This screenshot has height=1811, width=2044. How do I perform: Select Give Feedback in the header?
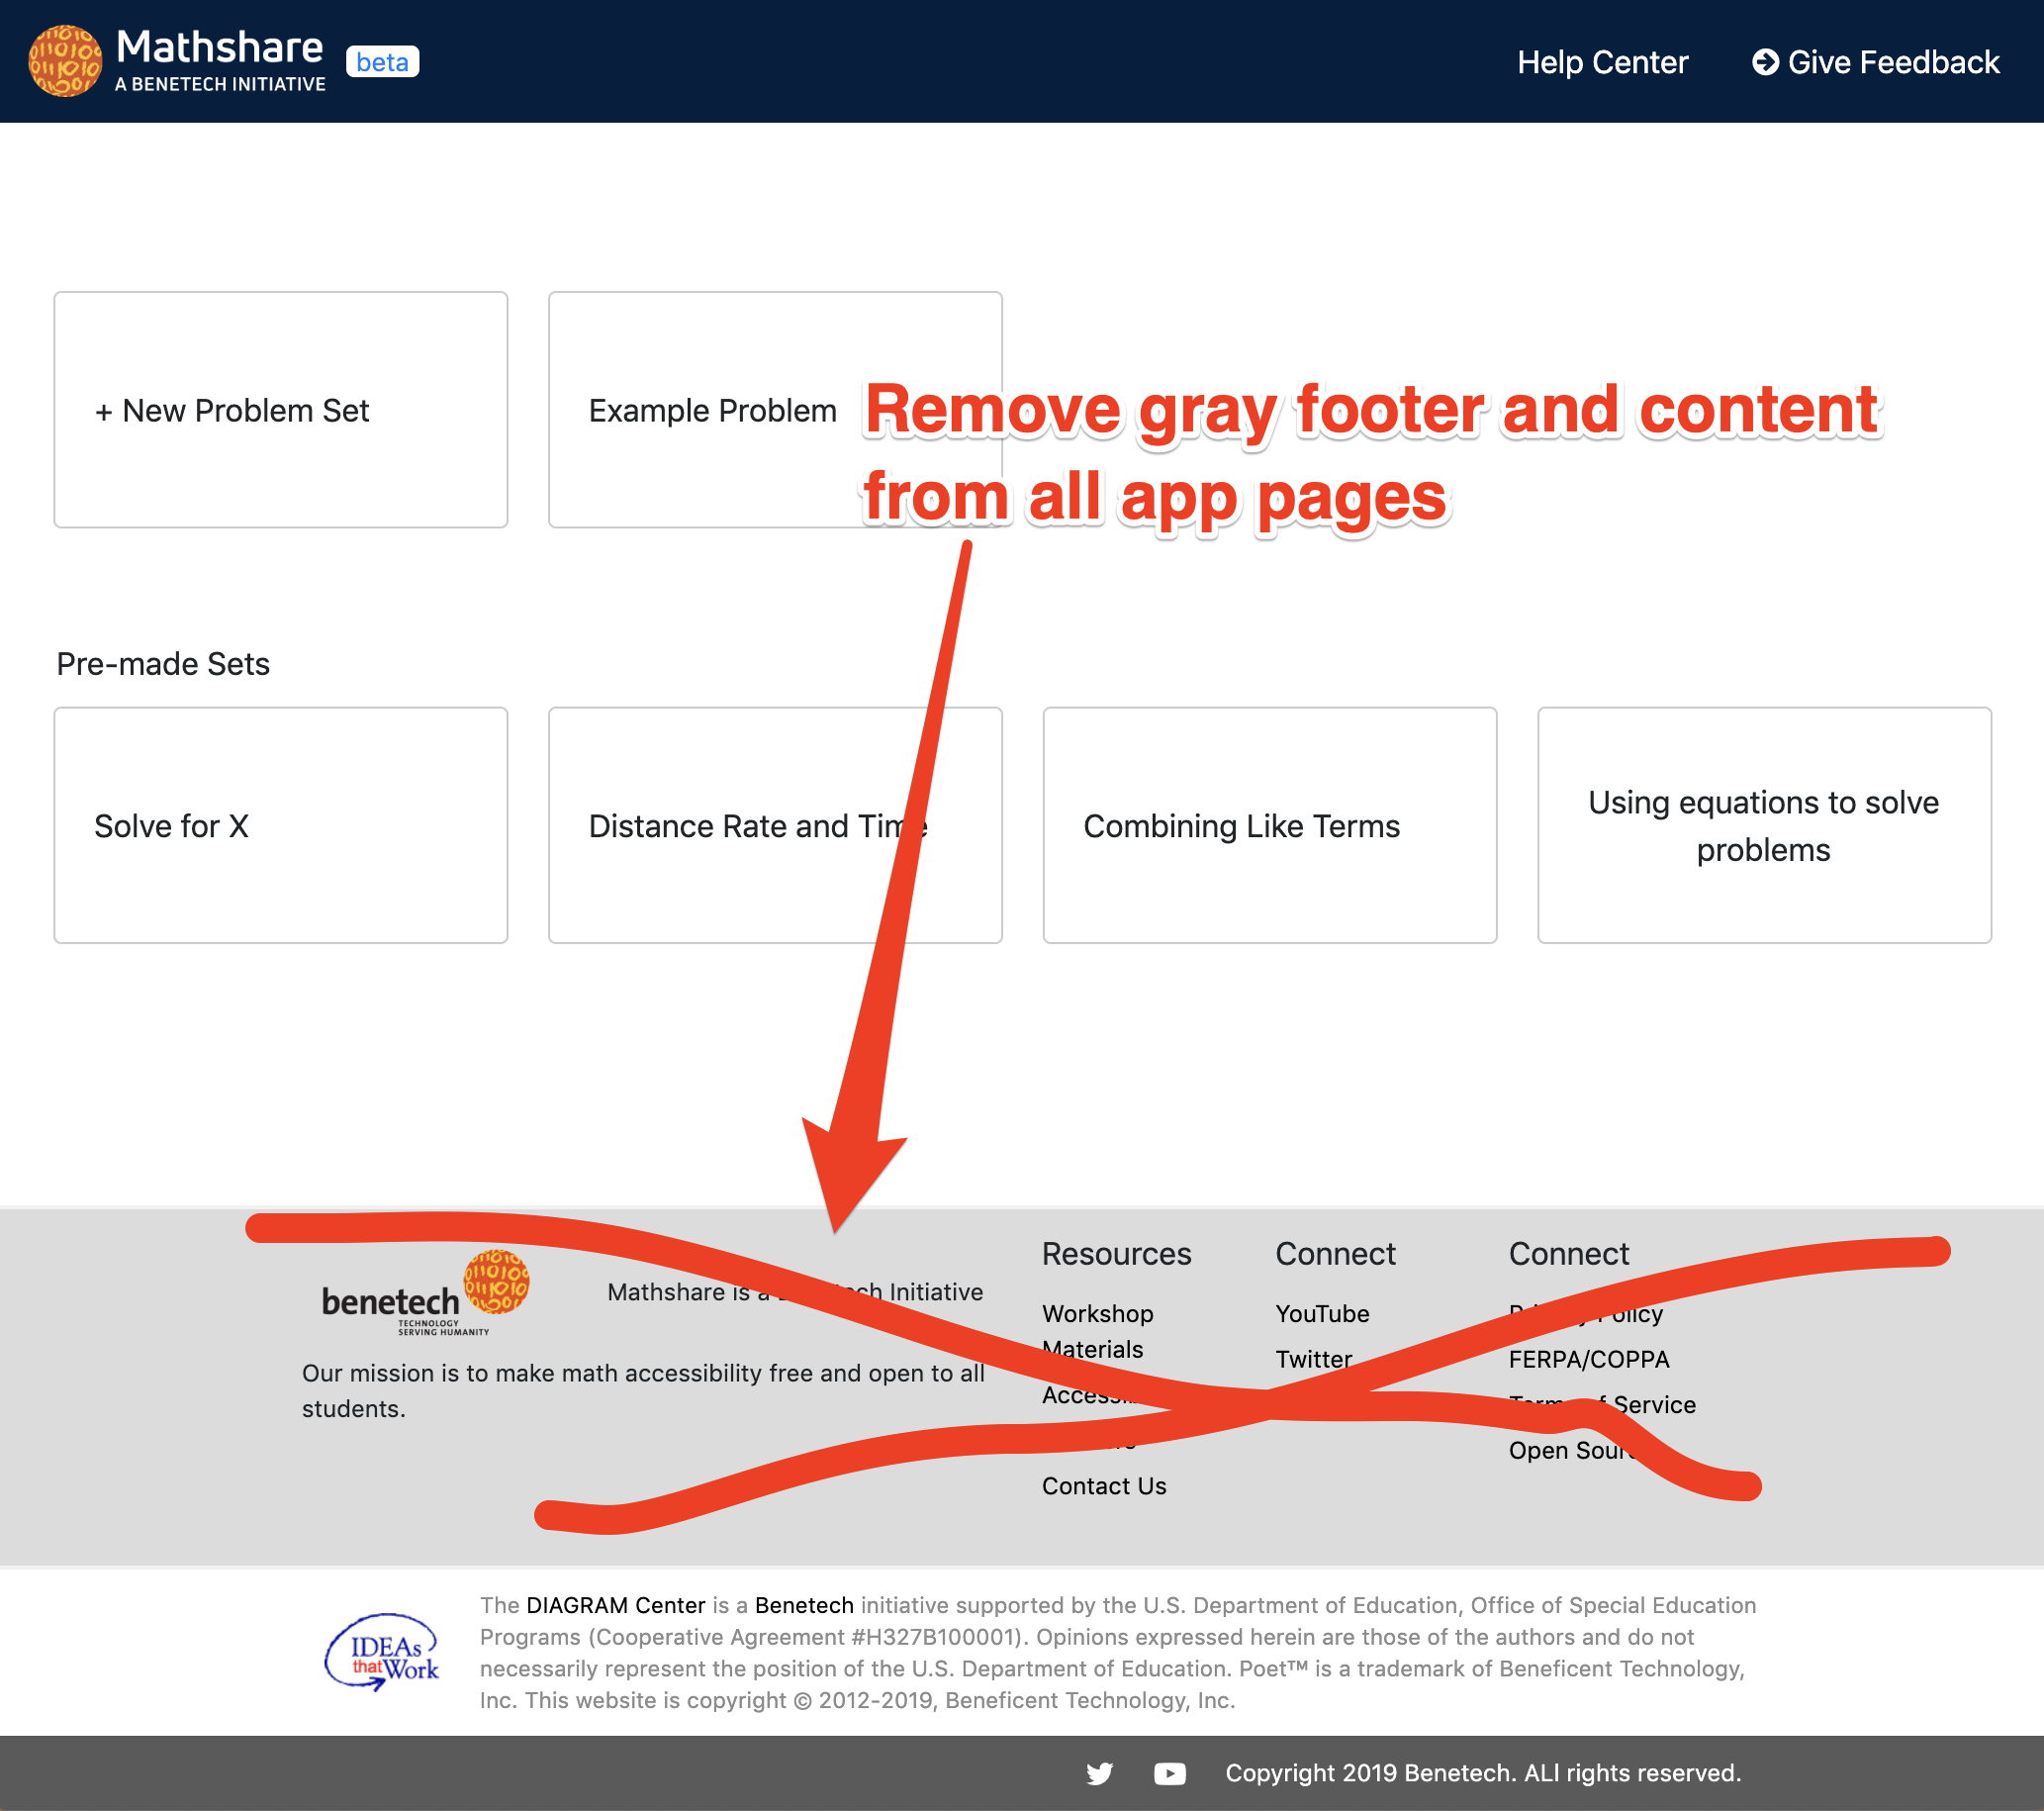[1893, 61]
